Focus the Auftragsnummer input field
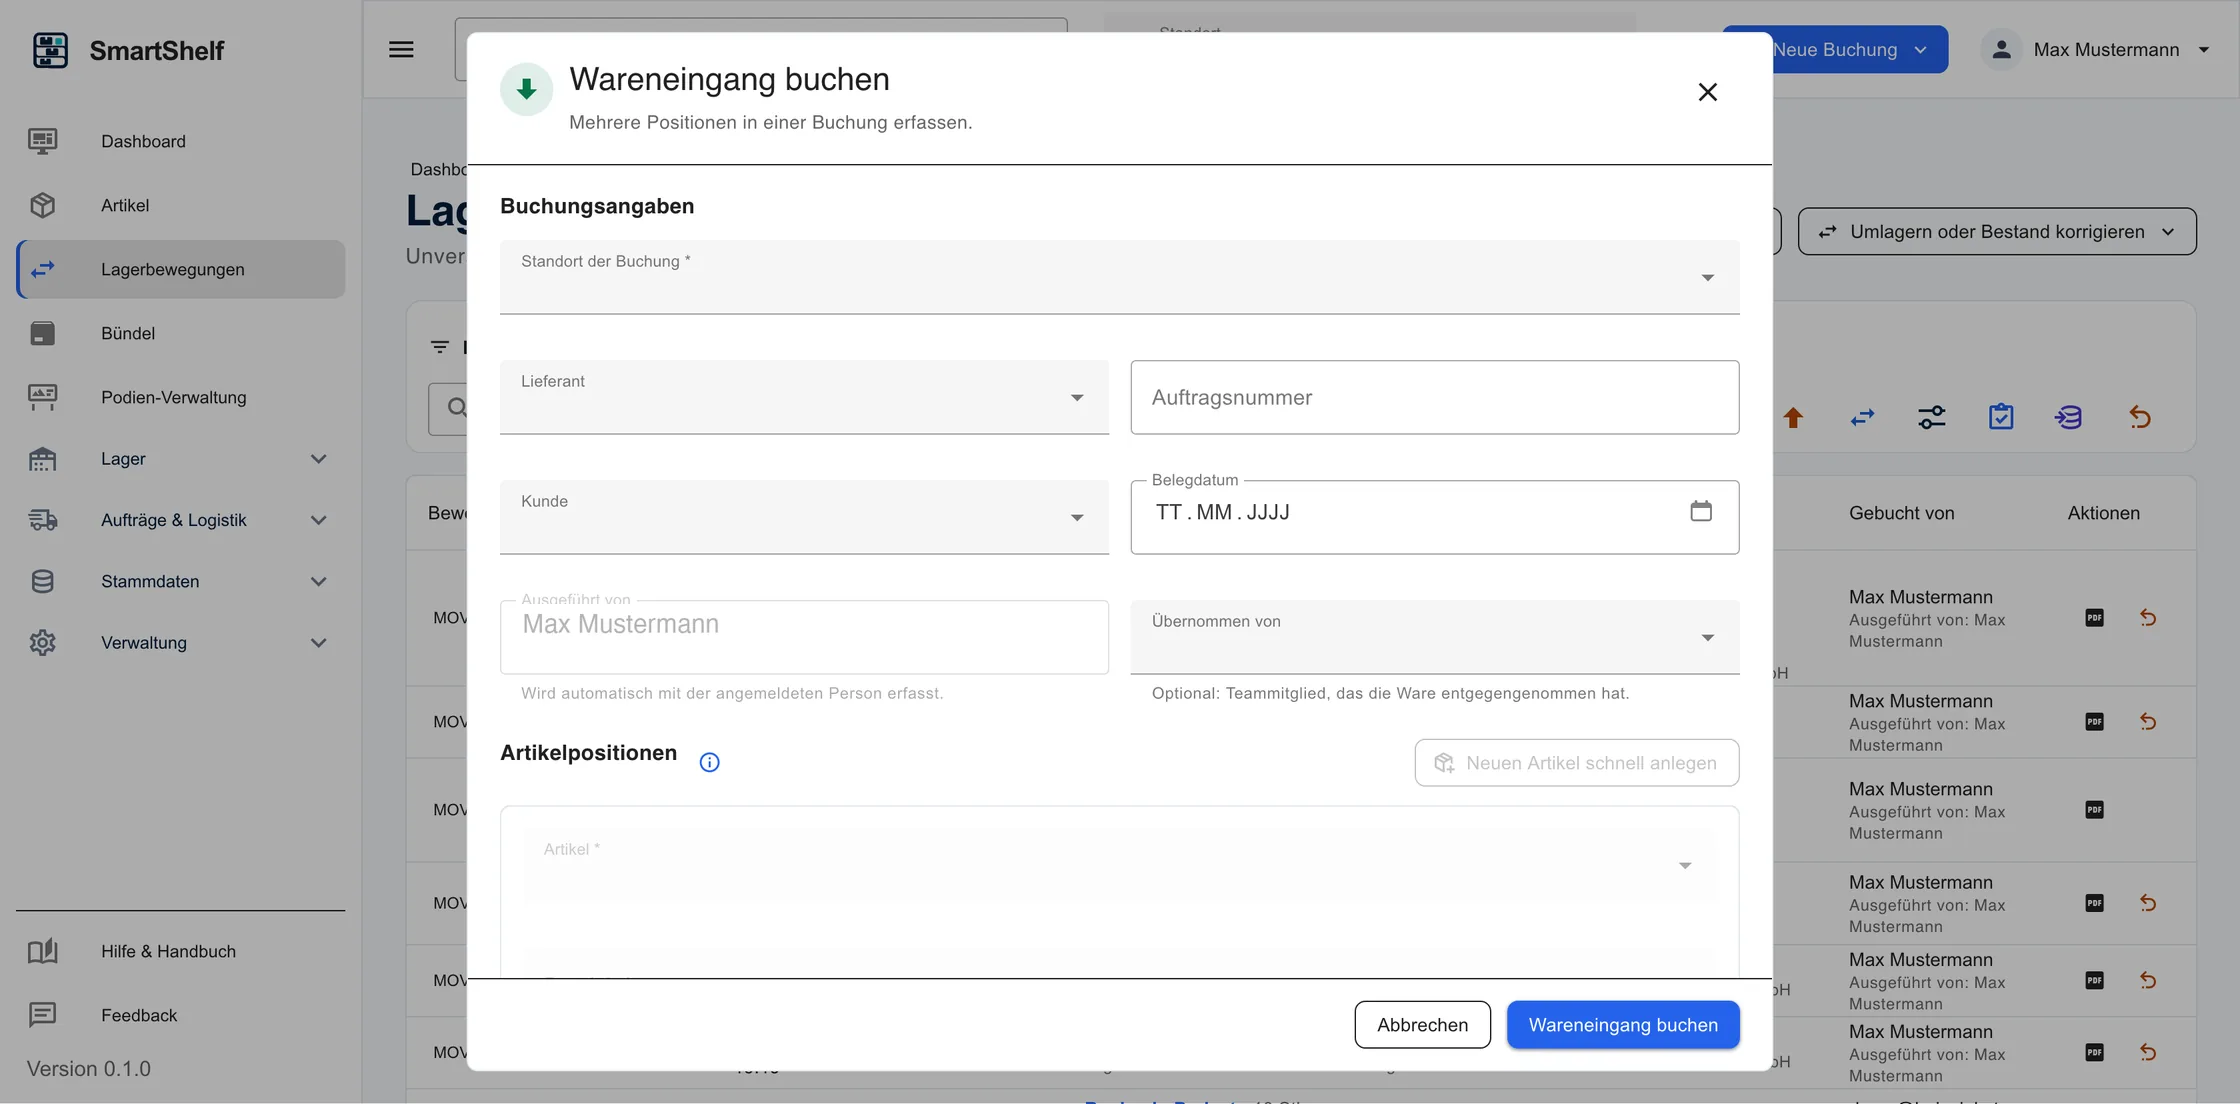The width and height of the screenshot is (2240, 1104). point(1434,397)
